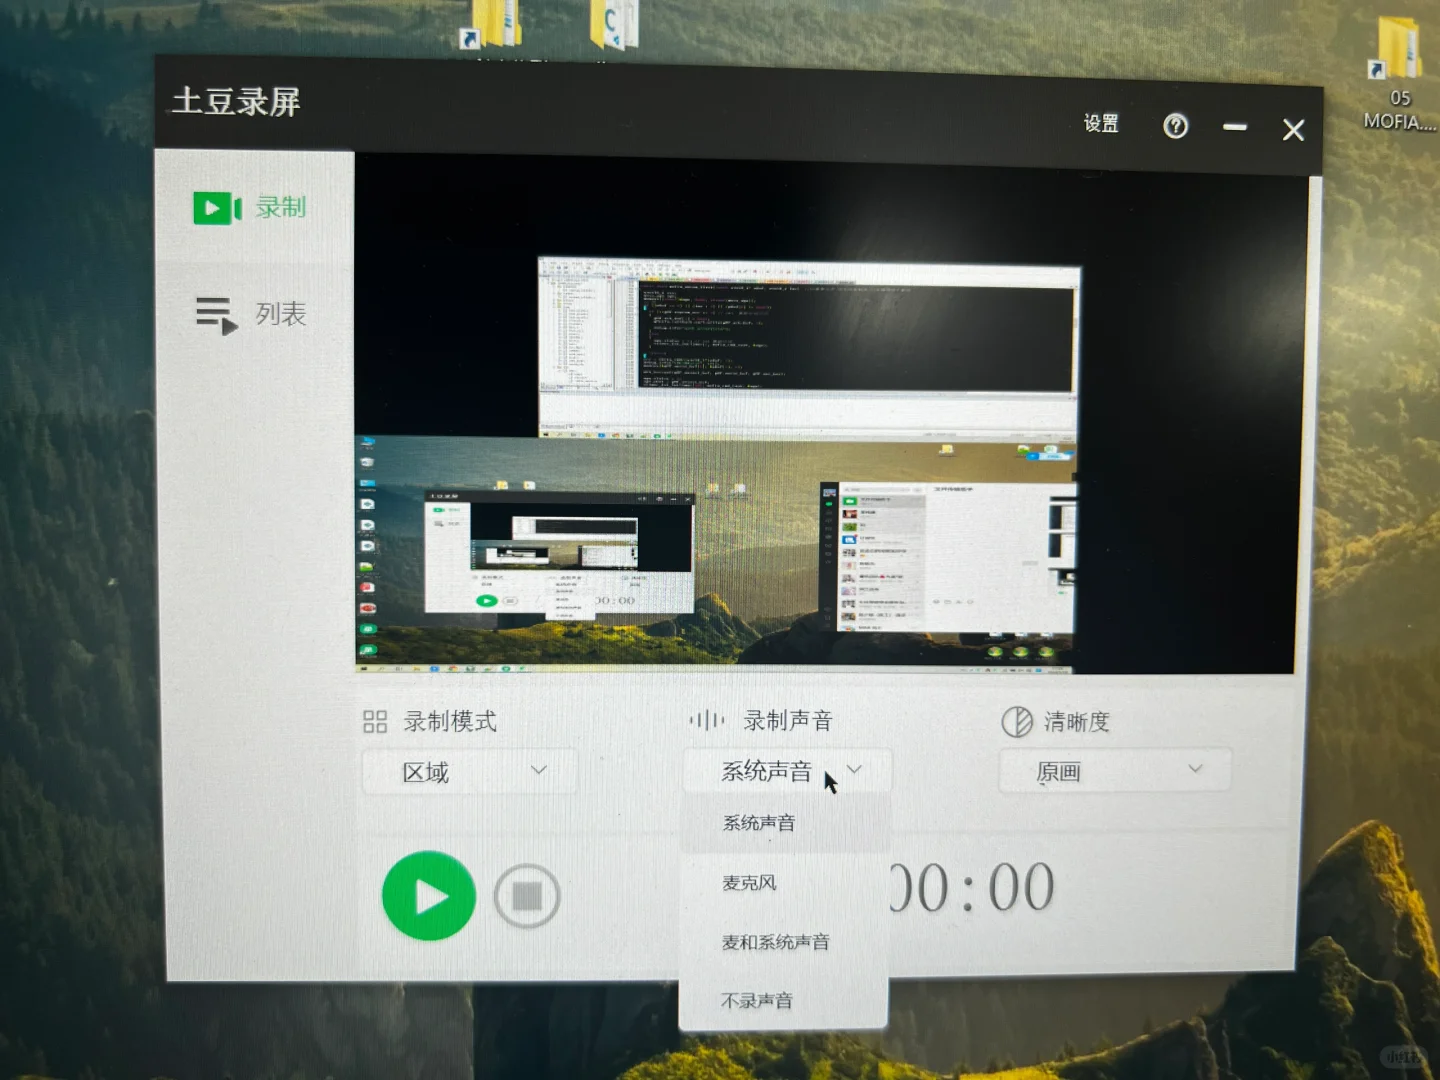Open 设置 in the title bar
The width and height of the screenshot is (1440, 1080).
point(1100,124)
